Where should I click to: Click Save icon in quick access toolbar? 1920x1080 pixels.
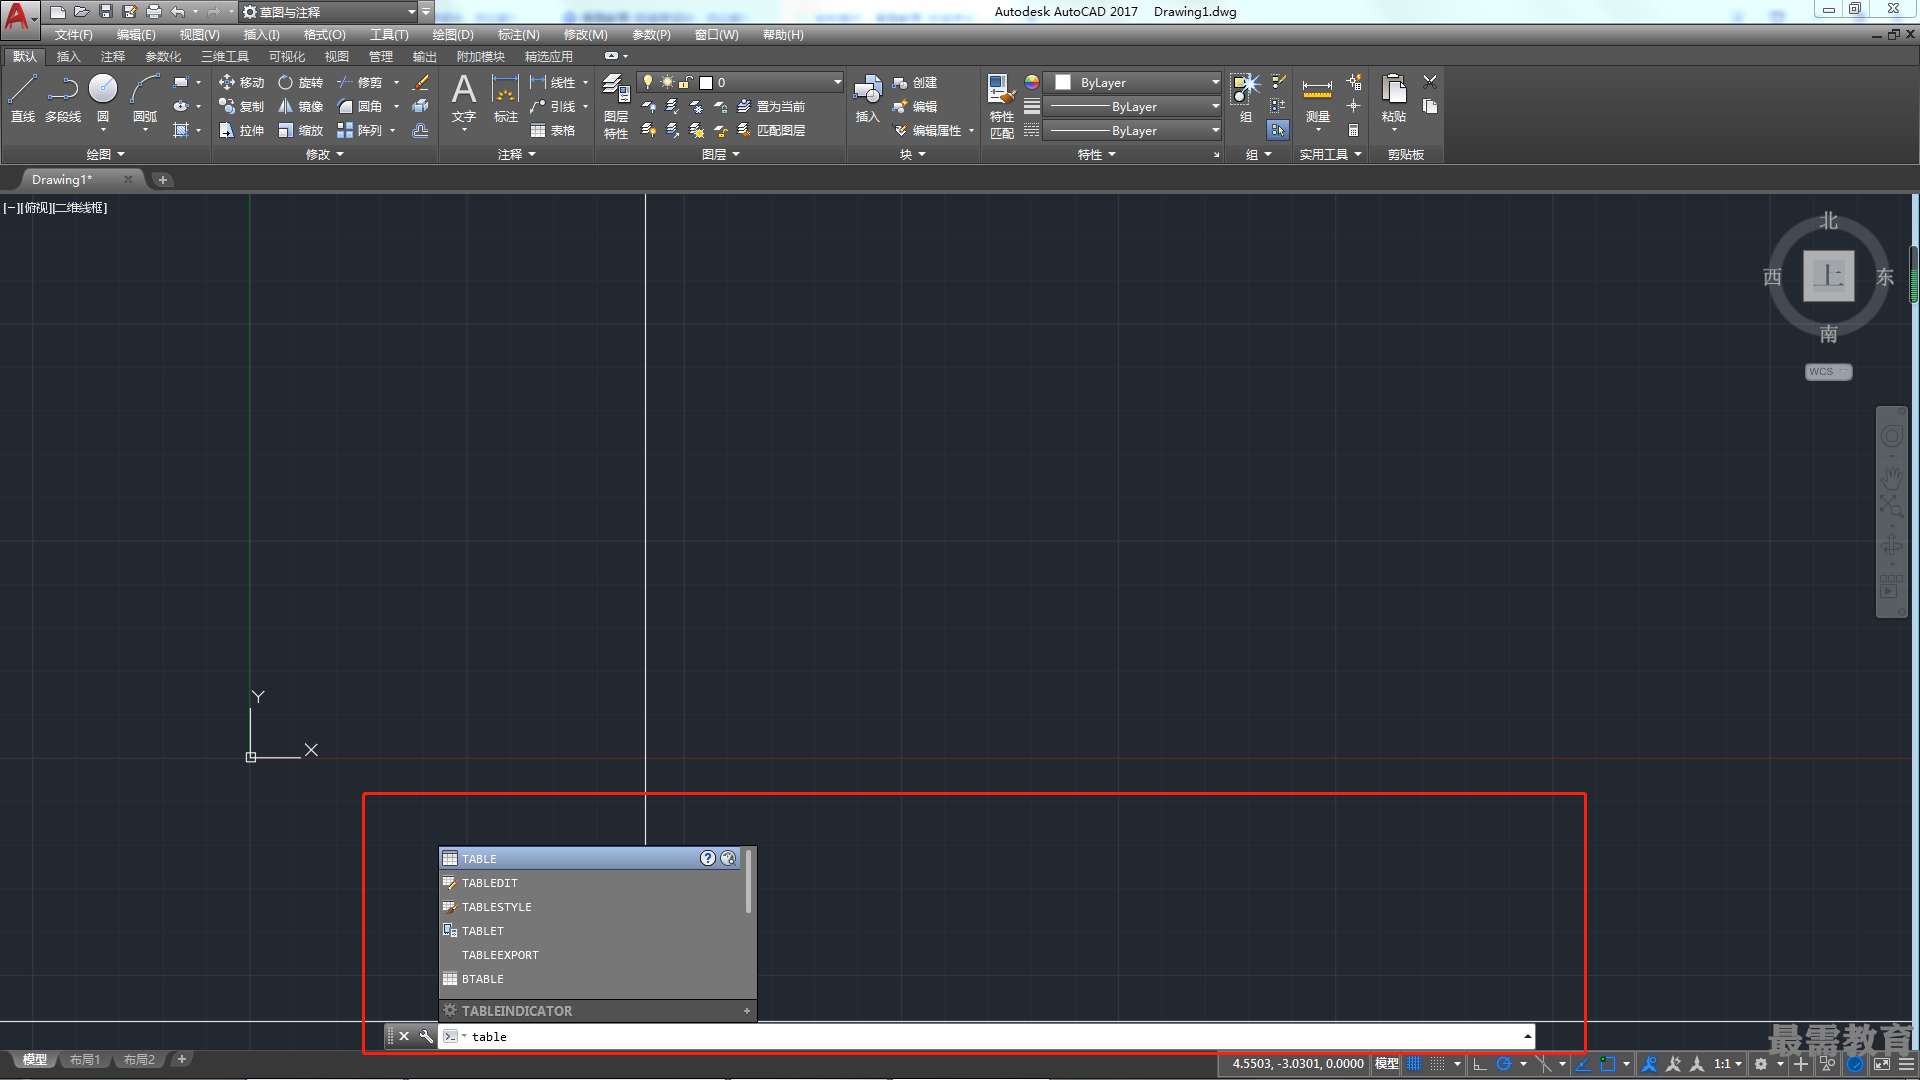point(105,12)
